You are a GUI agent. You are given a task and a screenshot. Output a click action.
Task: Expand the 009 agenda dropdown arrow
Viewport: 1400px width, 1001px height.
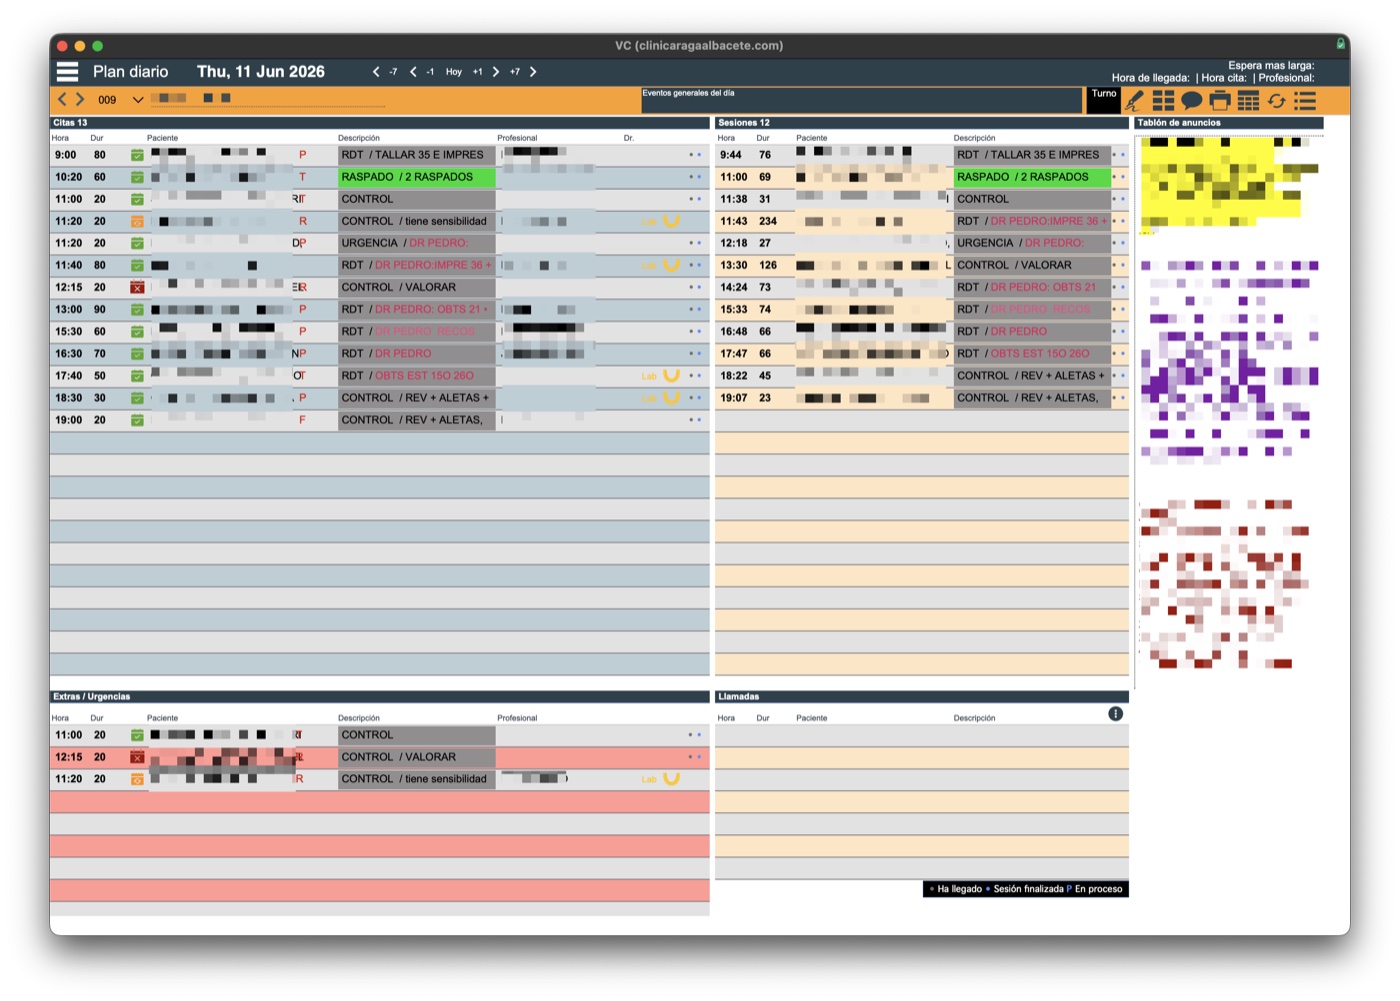click(138, 100)
